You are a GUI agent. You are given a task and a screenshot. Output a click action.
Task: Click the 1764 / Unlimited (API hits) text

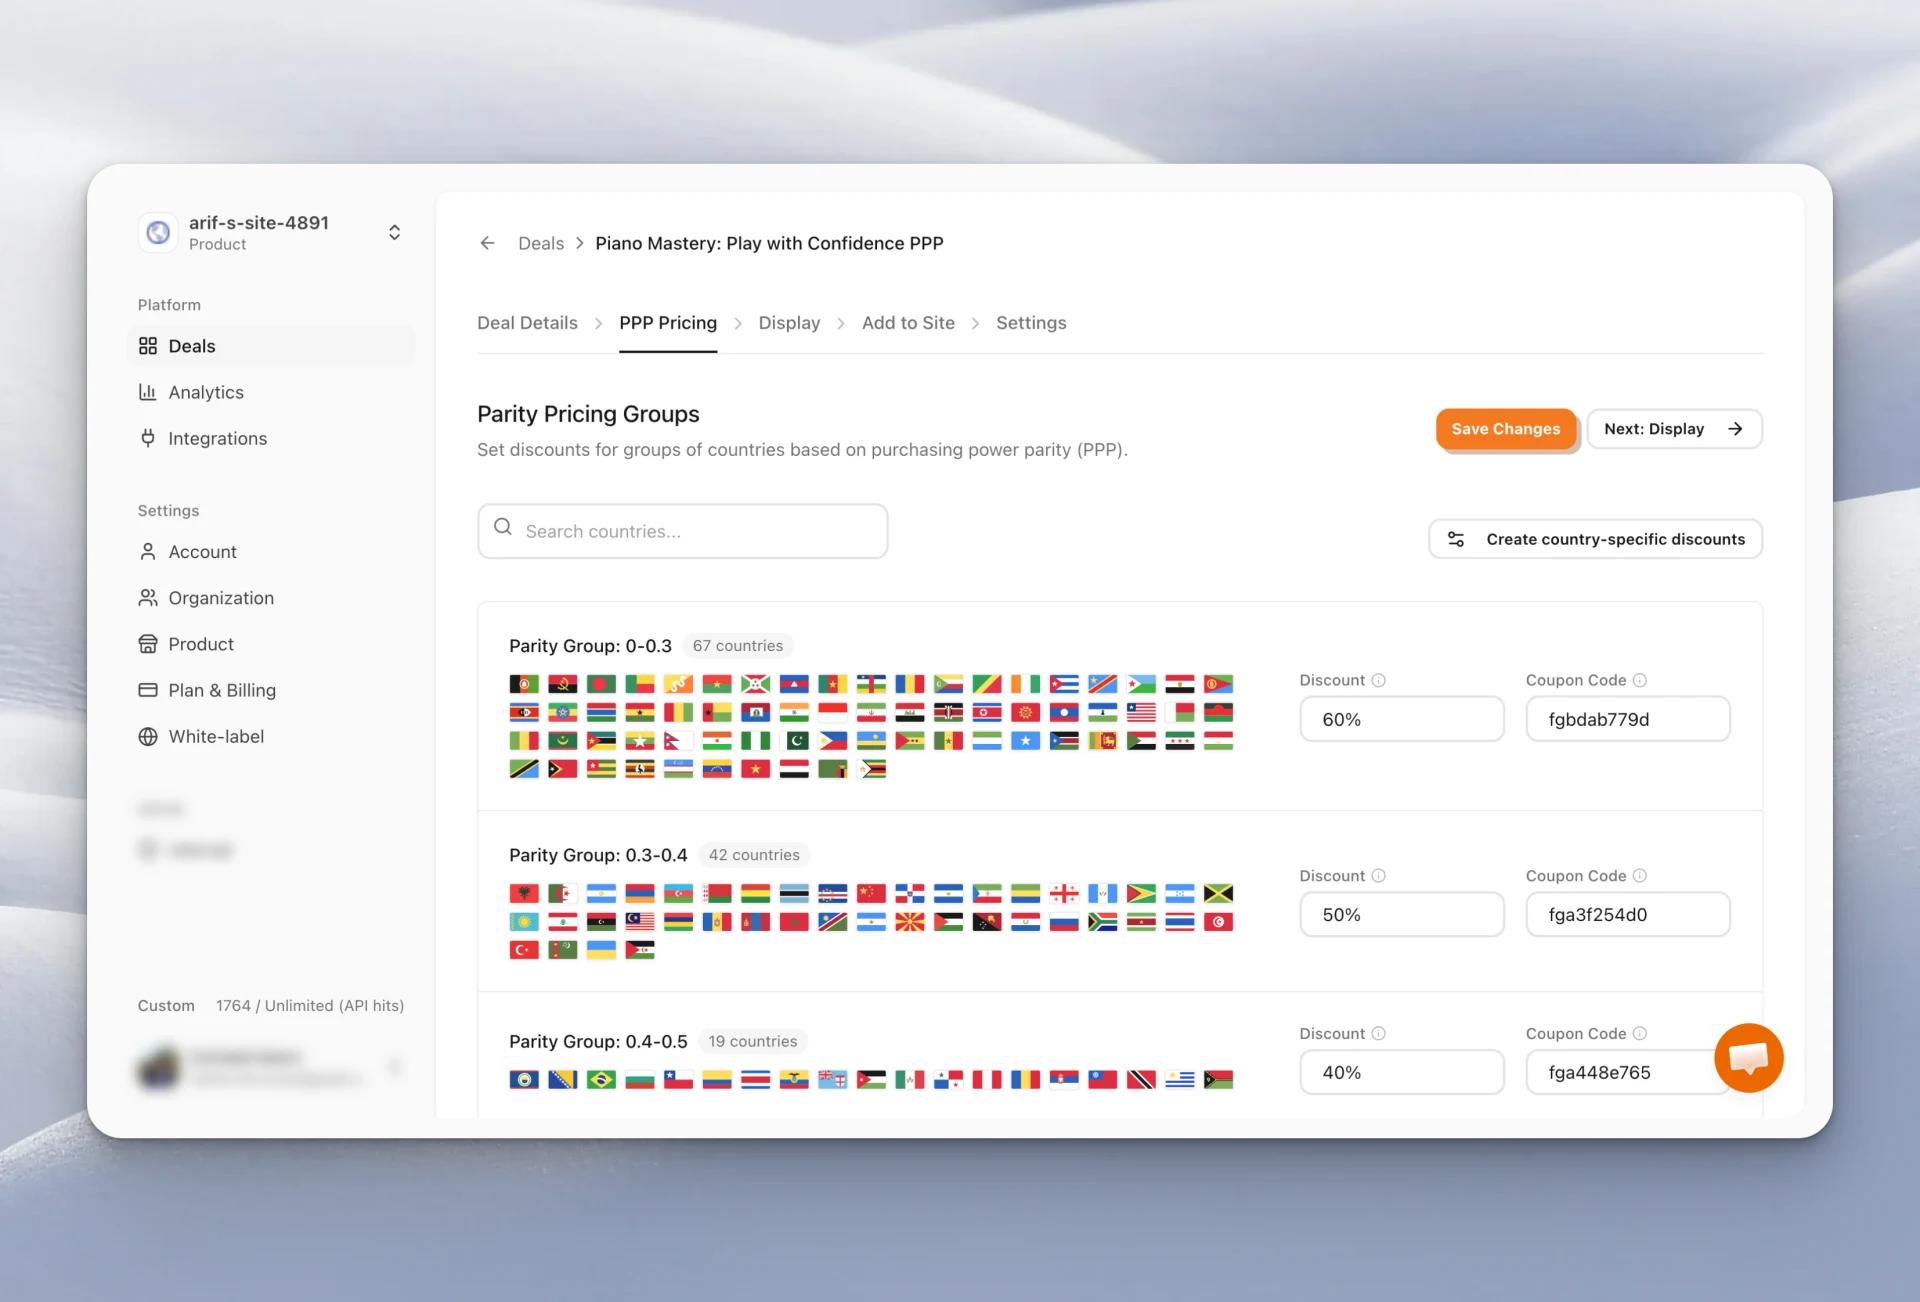(310, 1006)
